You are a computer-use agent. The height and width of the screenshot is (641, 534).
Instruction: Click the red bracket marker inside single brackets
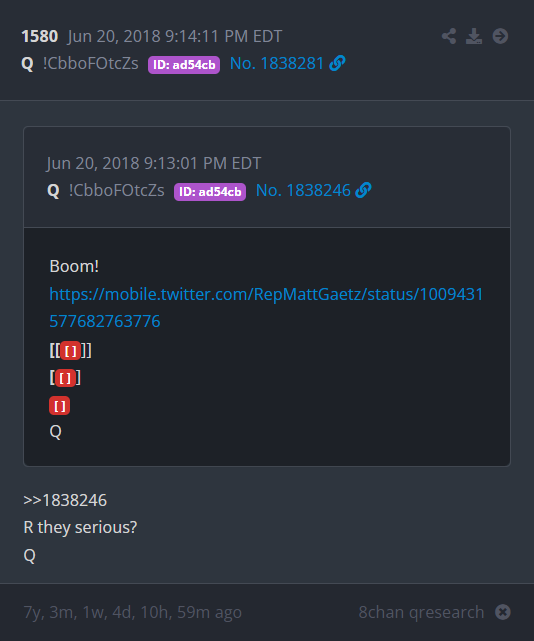pyautogui.click(x=65, y=378)
